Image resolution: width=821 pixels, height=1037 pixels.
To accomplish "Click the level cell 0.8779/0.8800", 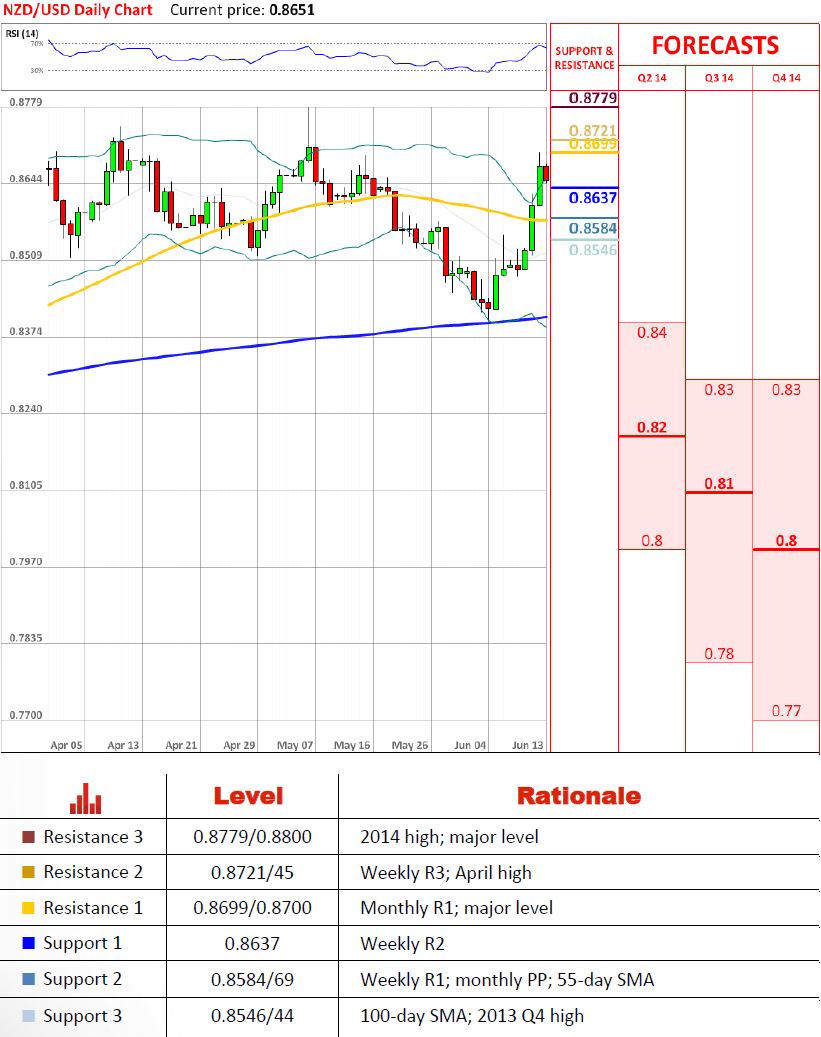I will pyautogui.click(x=252, y=837).
